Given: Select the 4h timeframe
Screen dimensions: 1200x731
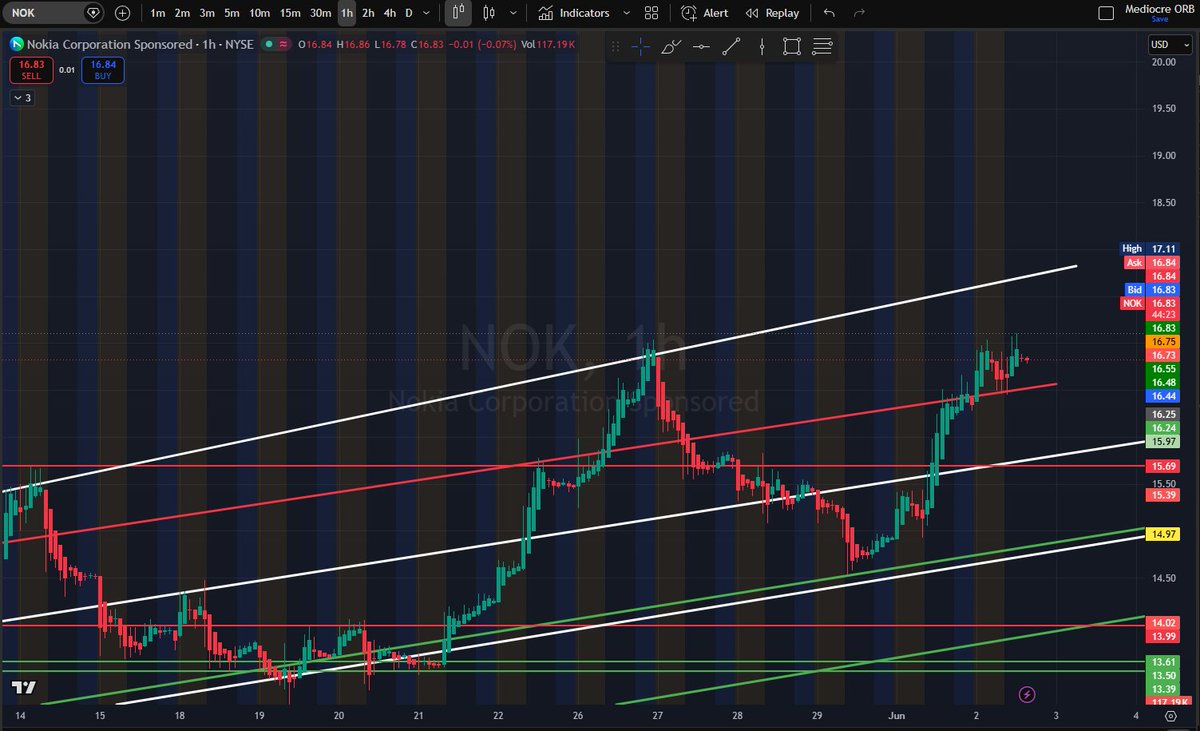Looking at the screenshot, I should pos(390,13).
